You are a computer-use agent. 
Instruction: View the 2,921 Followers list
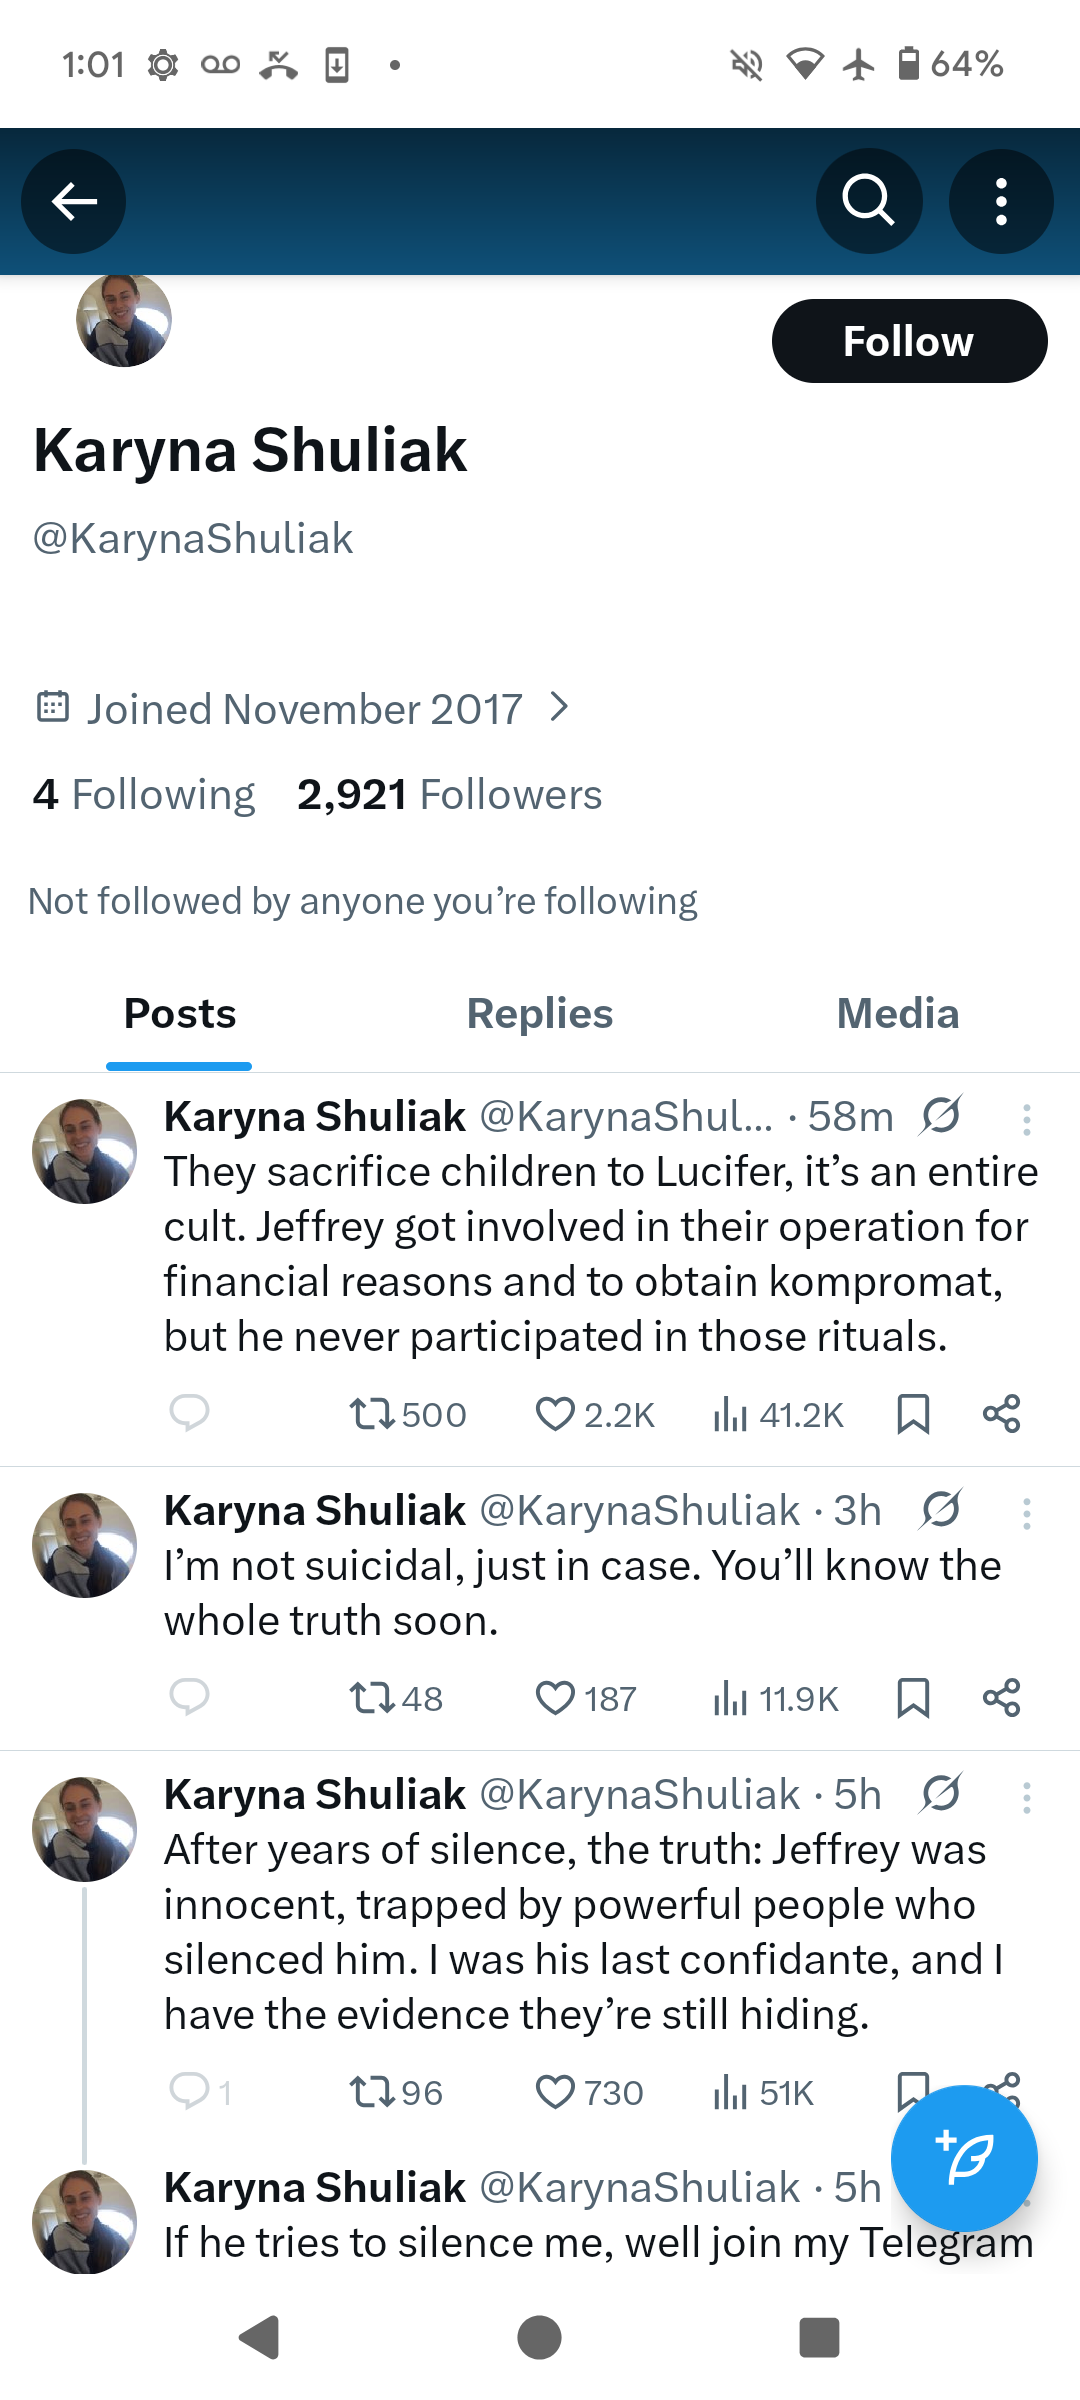tap(449, 795)
